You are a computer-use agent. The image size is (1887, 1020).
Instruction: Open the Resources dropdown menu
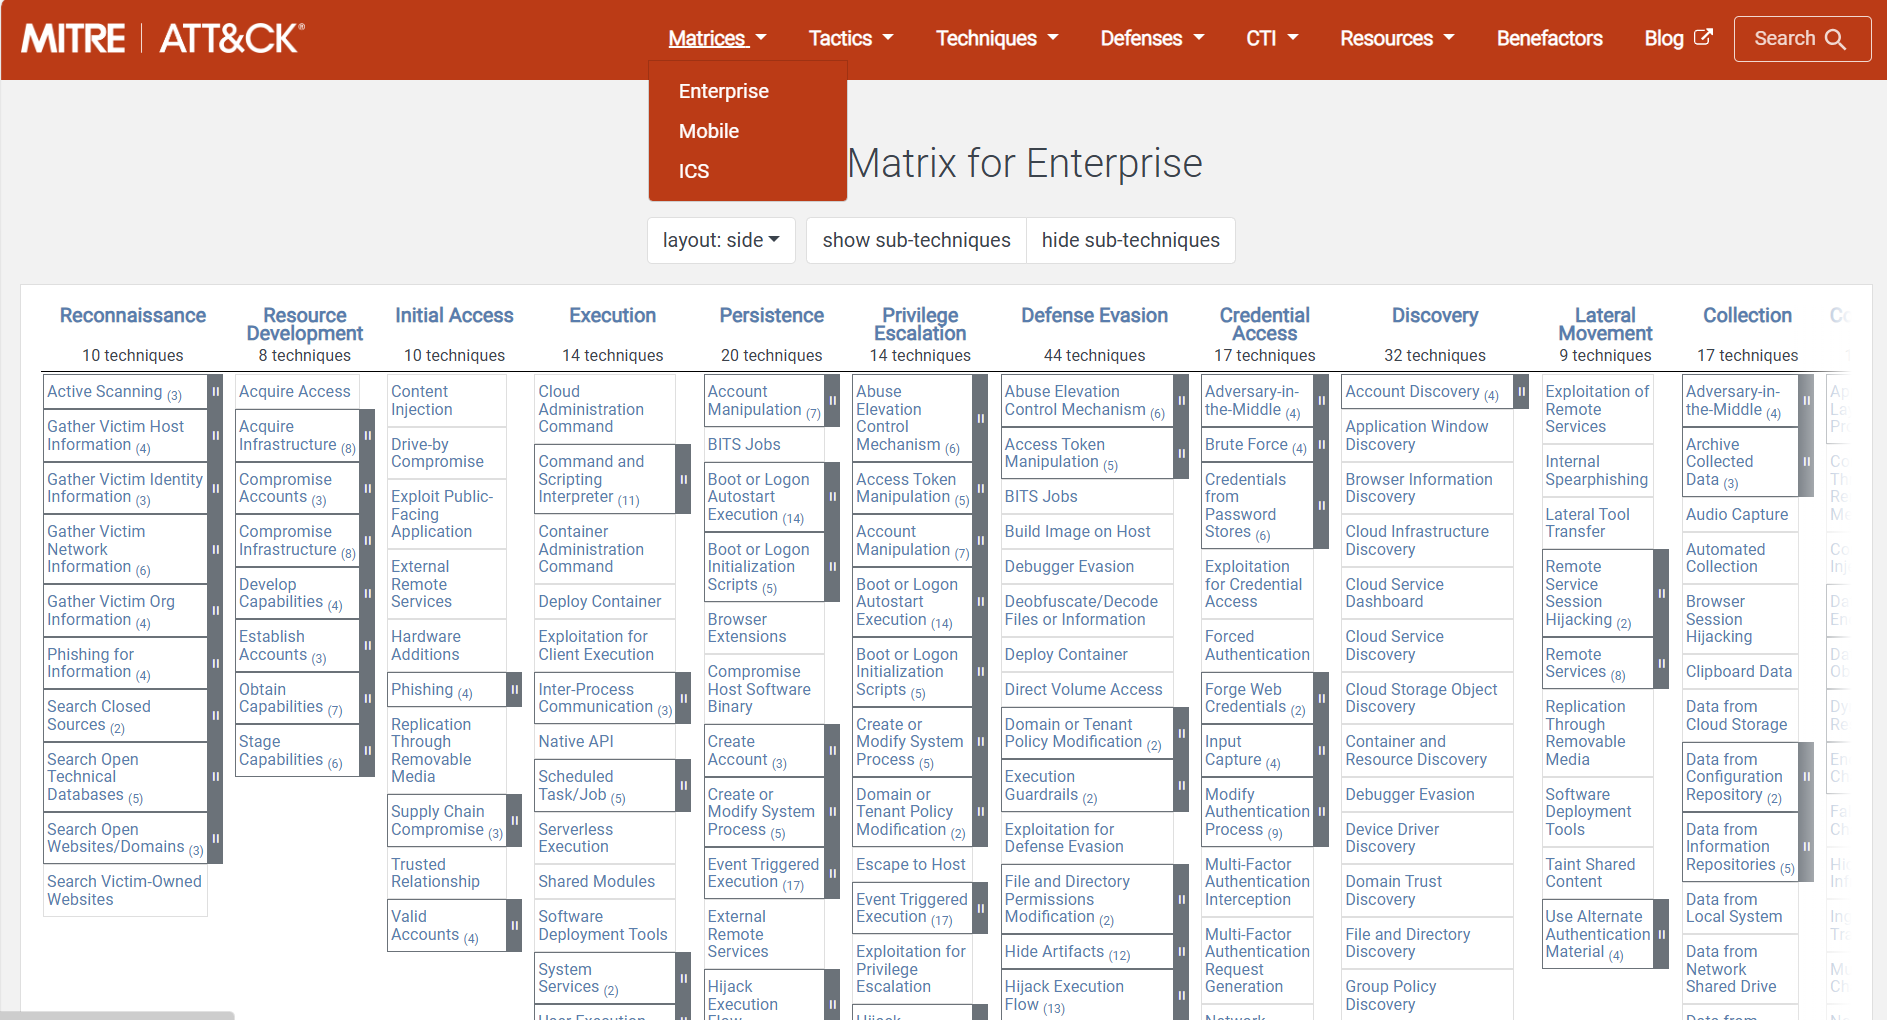pyautogui.click(x=1397, y=39)
